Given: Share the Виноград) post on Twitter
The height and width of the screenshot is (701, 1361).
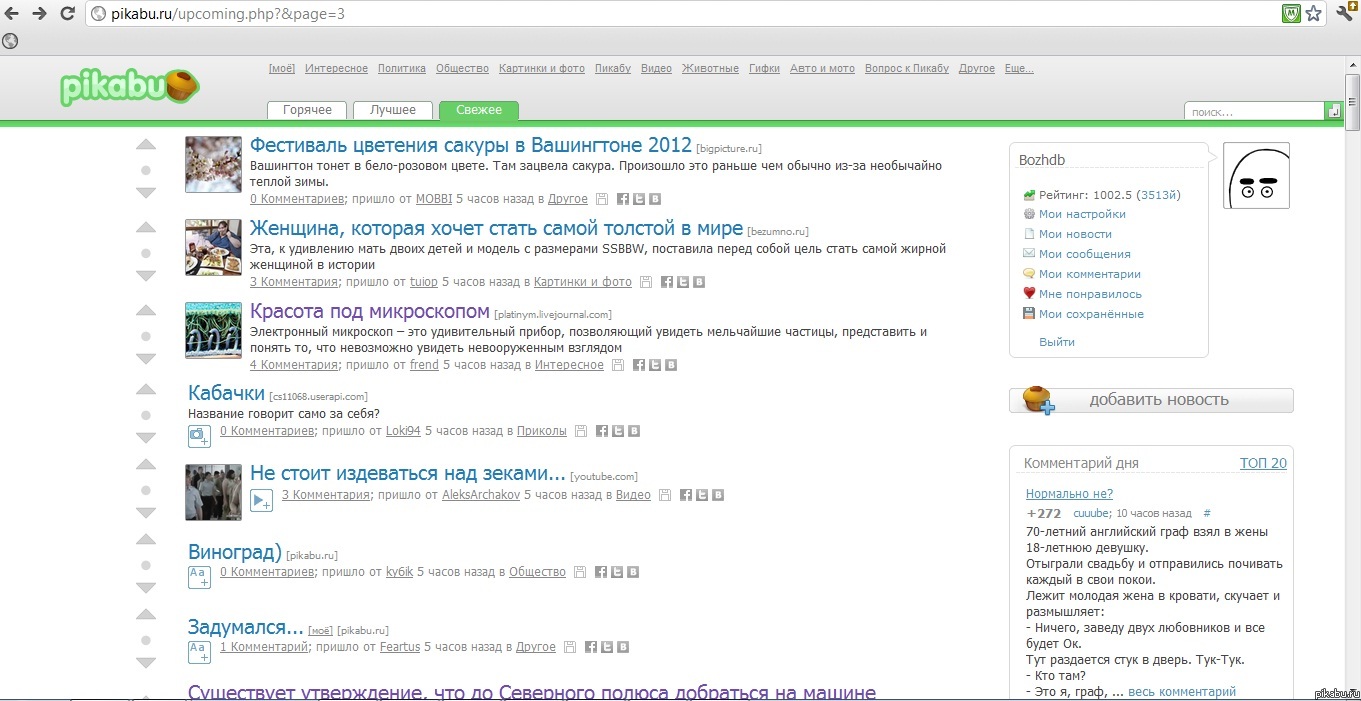Looking at the screenshot, I should tap(617, 573).
